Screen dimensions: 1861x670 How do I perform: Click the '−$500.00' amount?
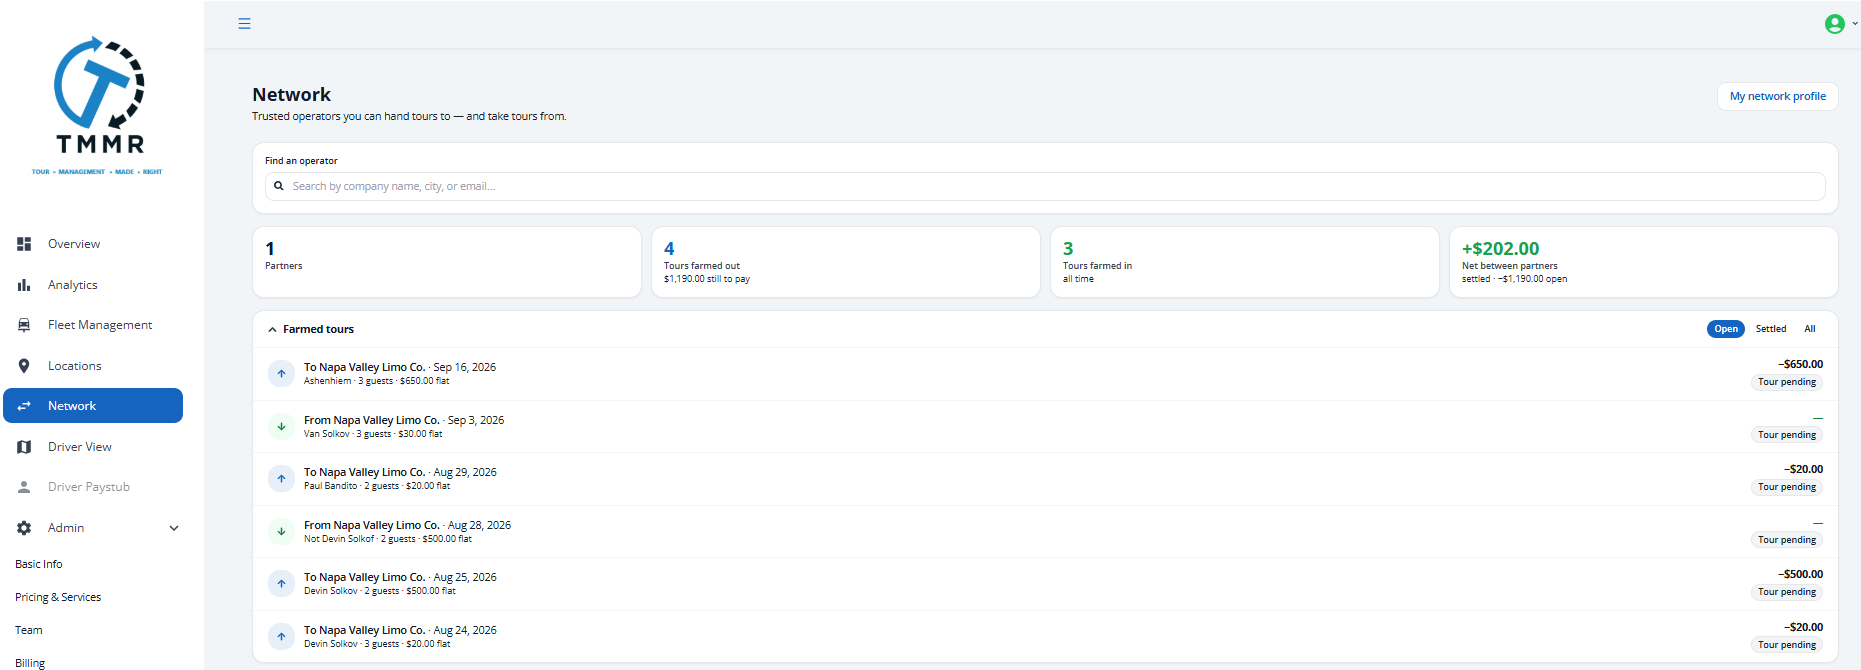click(x=1800, y=574)
